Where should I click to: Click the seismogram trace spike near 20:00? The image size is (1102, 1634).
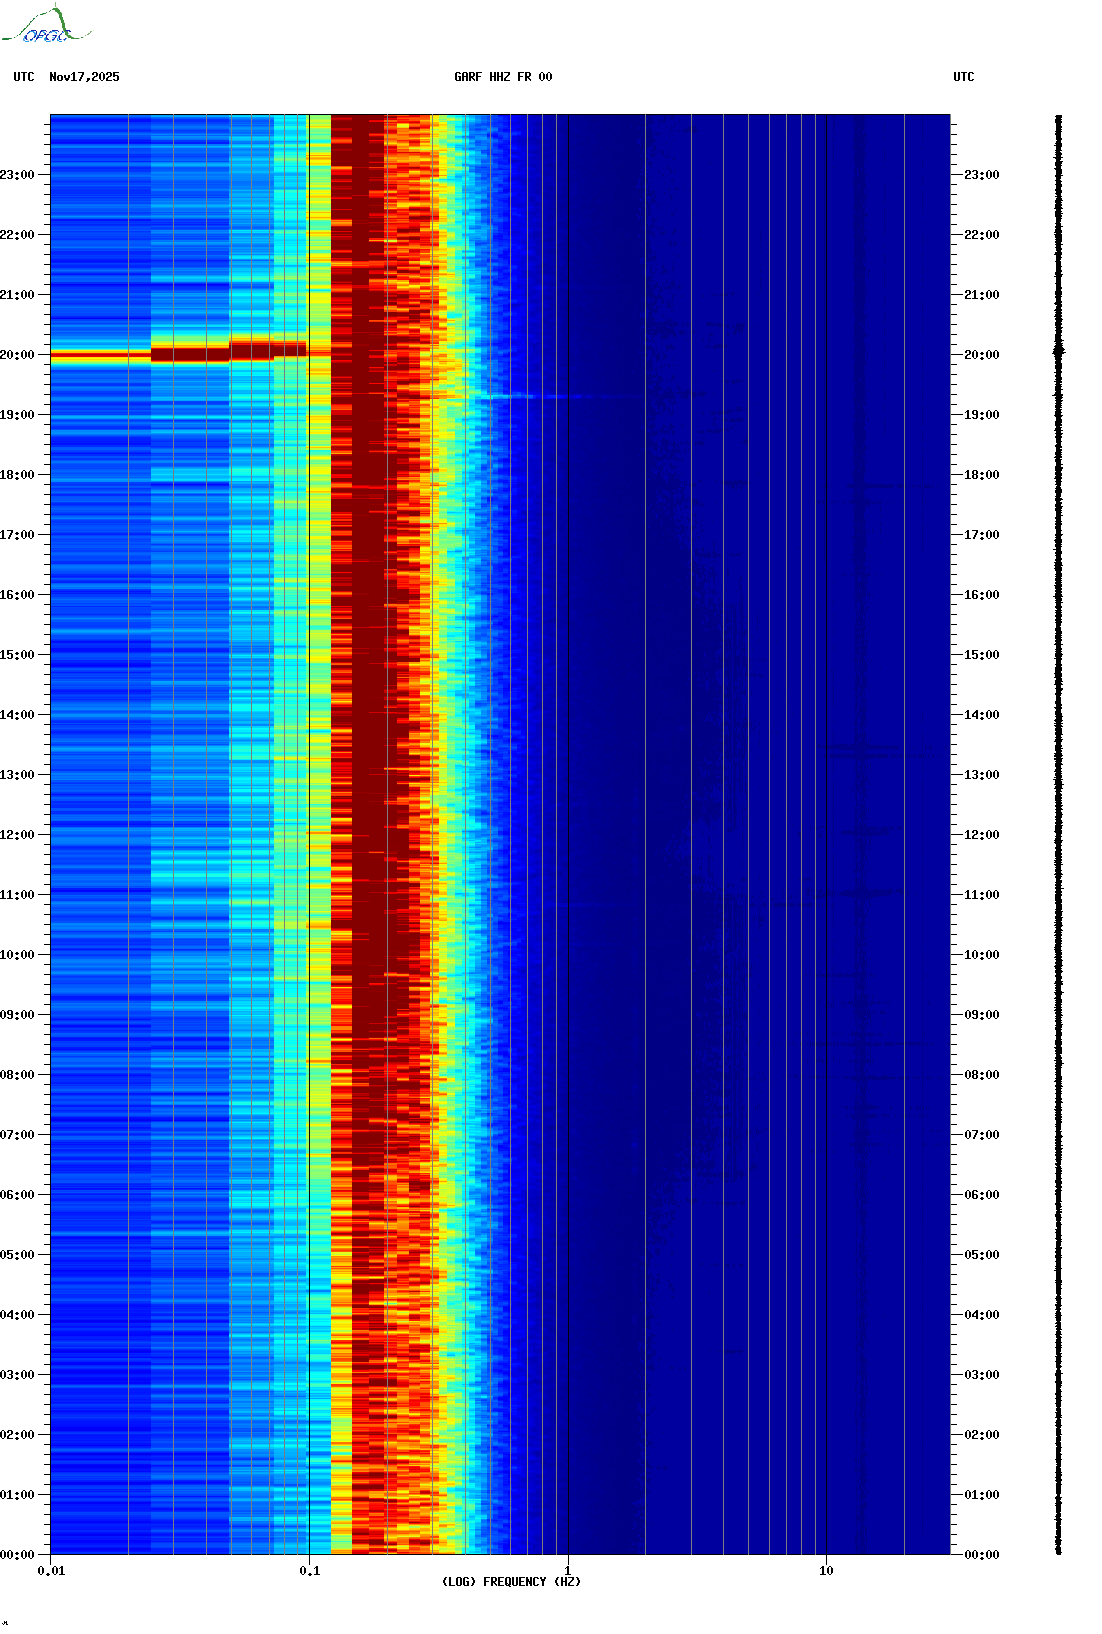(x=1059, y=351)
